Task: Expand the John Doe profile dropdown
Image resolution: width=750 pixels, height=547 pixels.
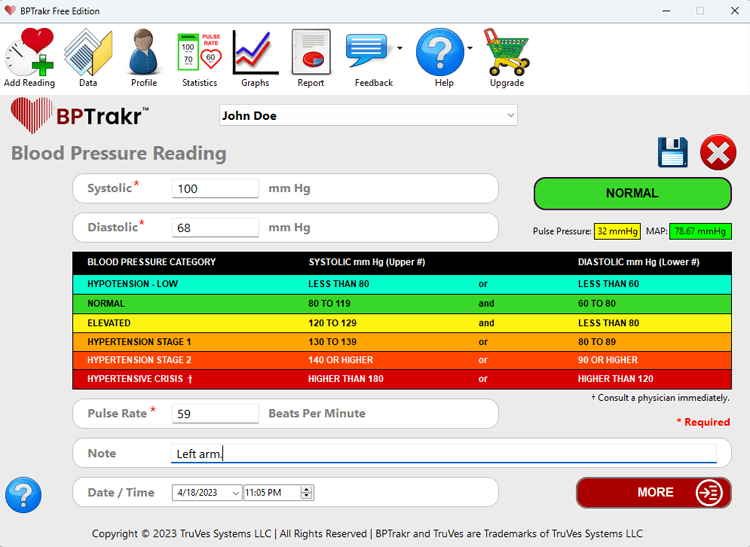Action: [x=510, y=116]
